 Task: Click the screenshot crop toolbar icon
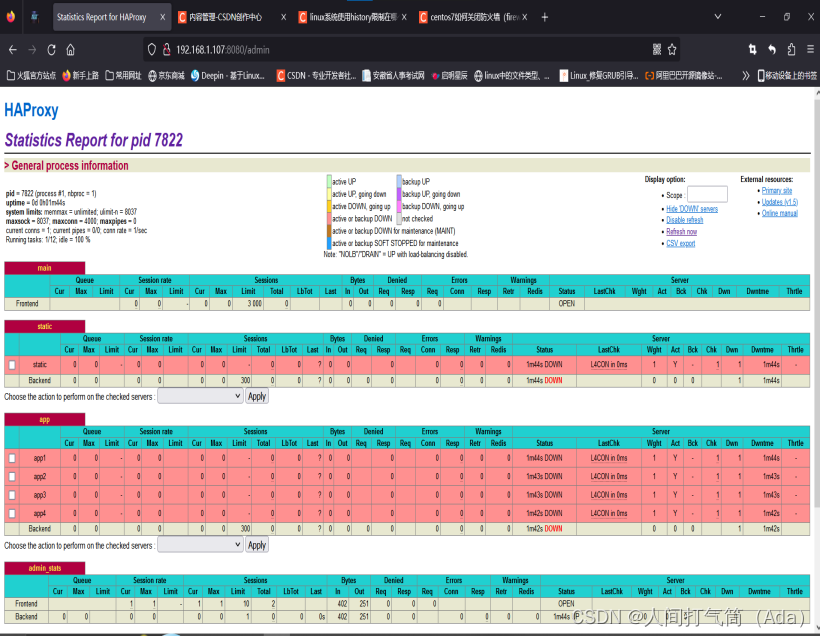(x=753, y=50)
